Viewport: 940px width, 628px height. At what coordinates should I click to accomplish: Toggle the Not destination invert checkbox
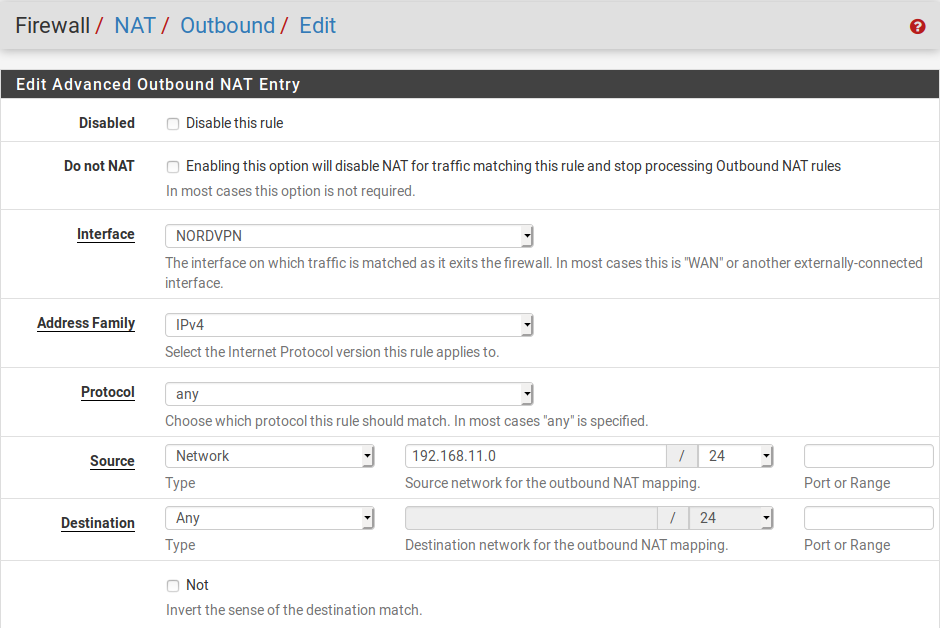pyautogui.click(x=173, y=586)
